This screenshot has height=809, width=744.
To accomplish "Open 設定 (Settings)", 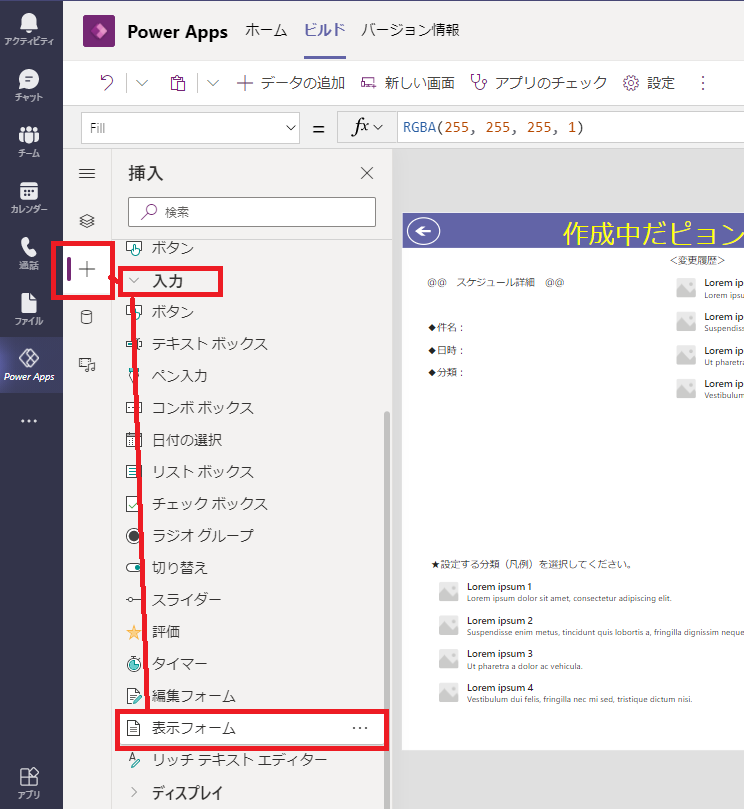I will (x=649, y=83).
